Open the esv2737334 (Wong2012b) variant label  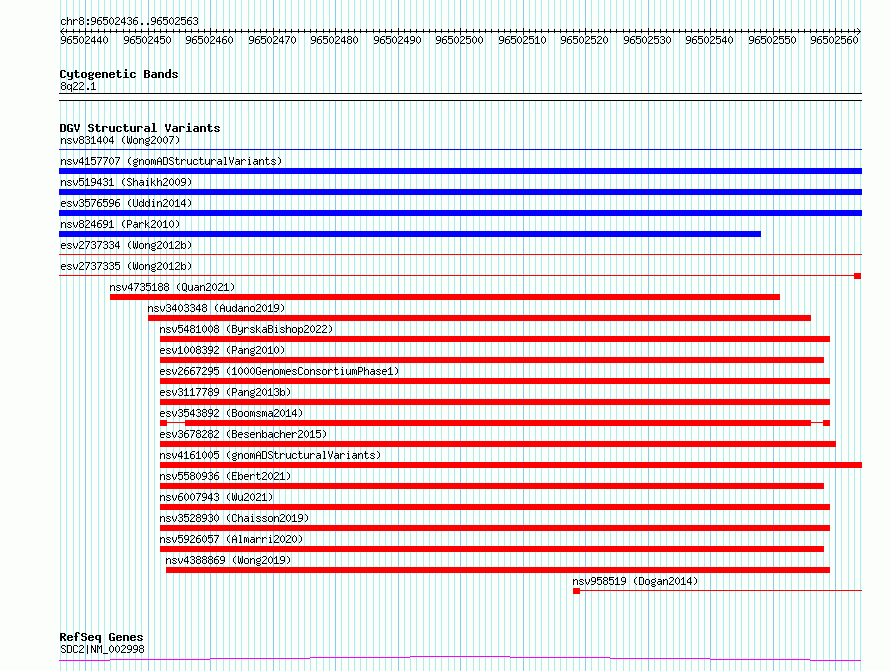tap(126, 245)
